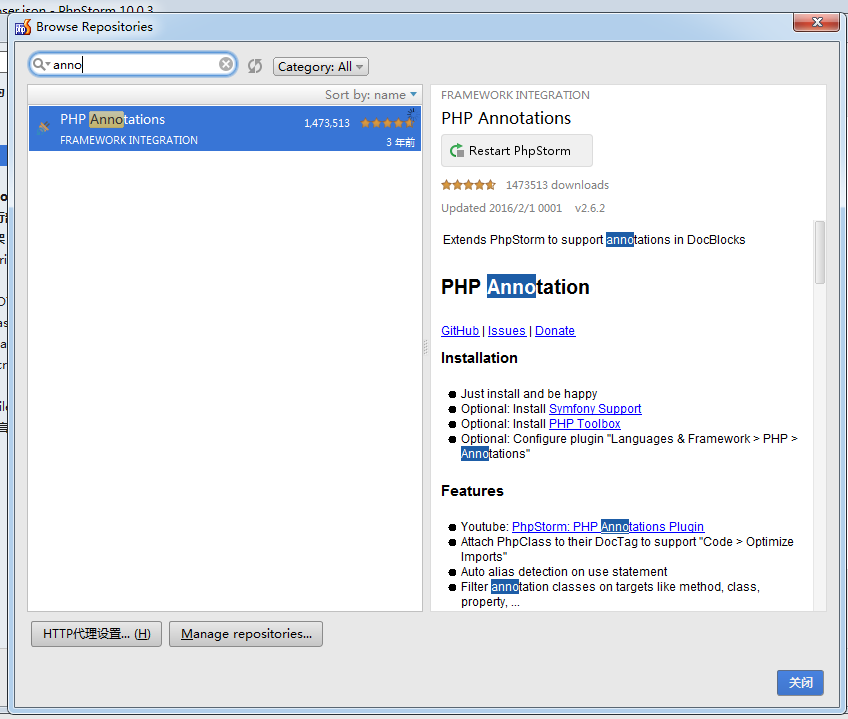Reload the plugin list with refresh icon
Viewport: 848px width, 719px height.
click(x=255, y=66)
